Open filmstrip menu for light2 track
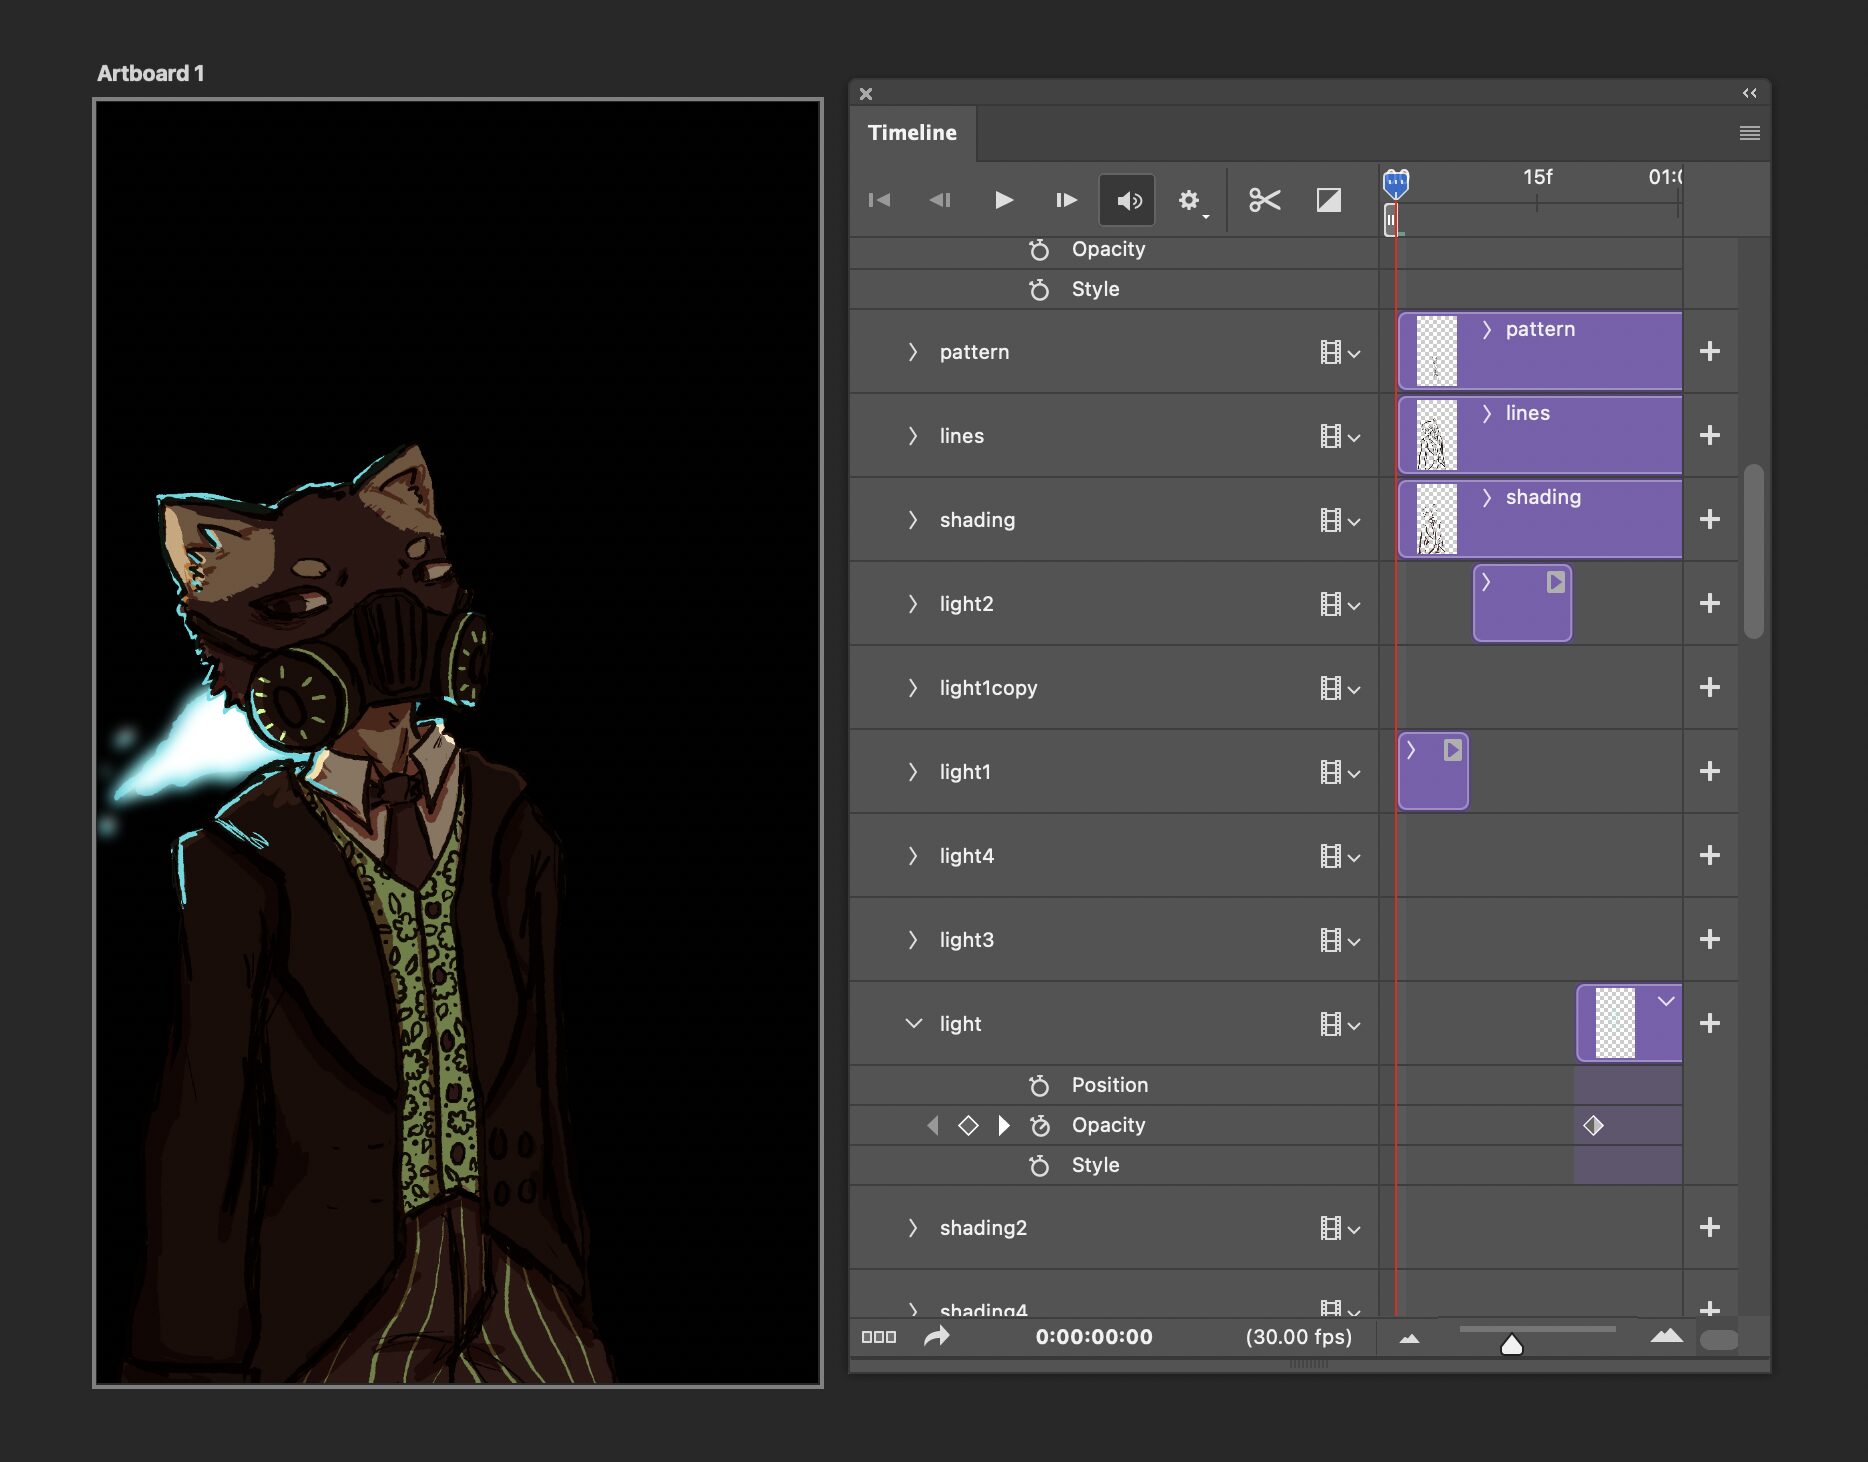 pyautogui.click(x=1340, y=604)
